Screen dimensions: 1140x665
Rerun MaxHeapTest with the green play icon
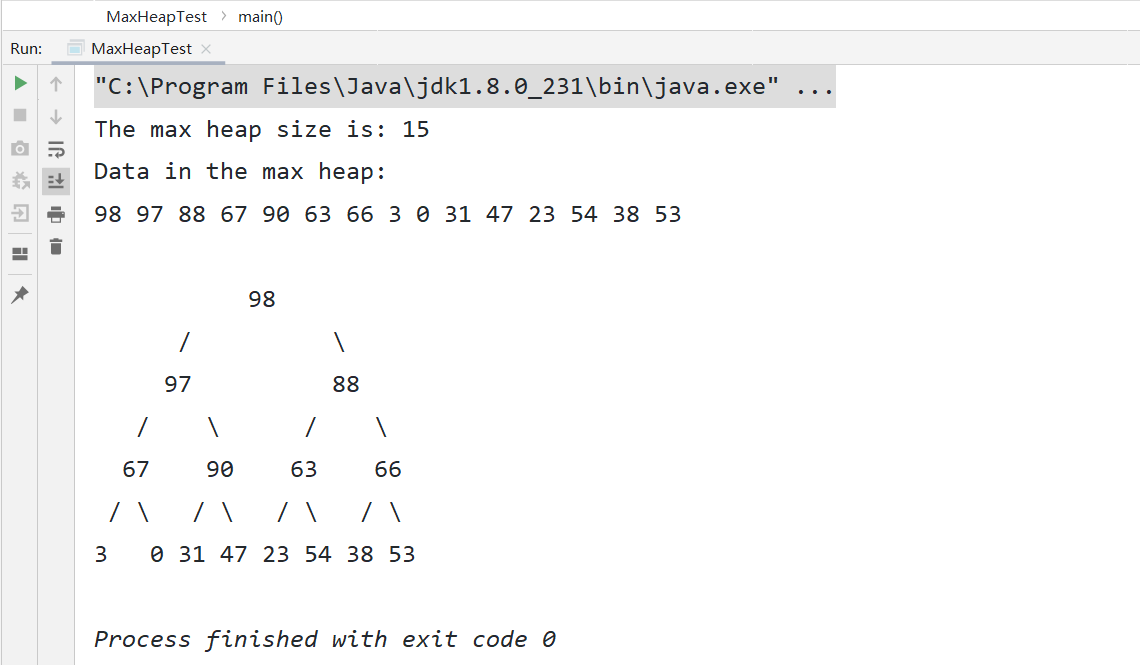click(20, 83)
